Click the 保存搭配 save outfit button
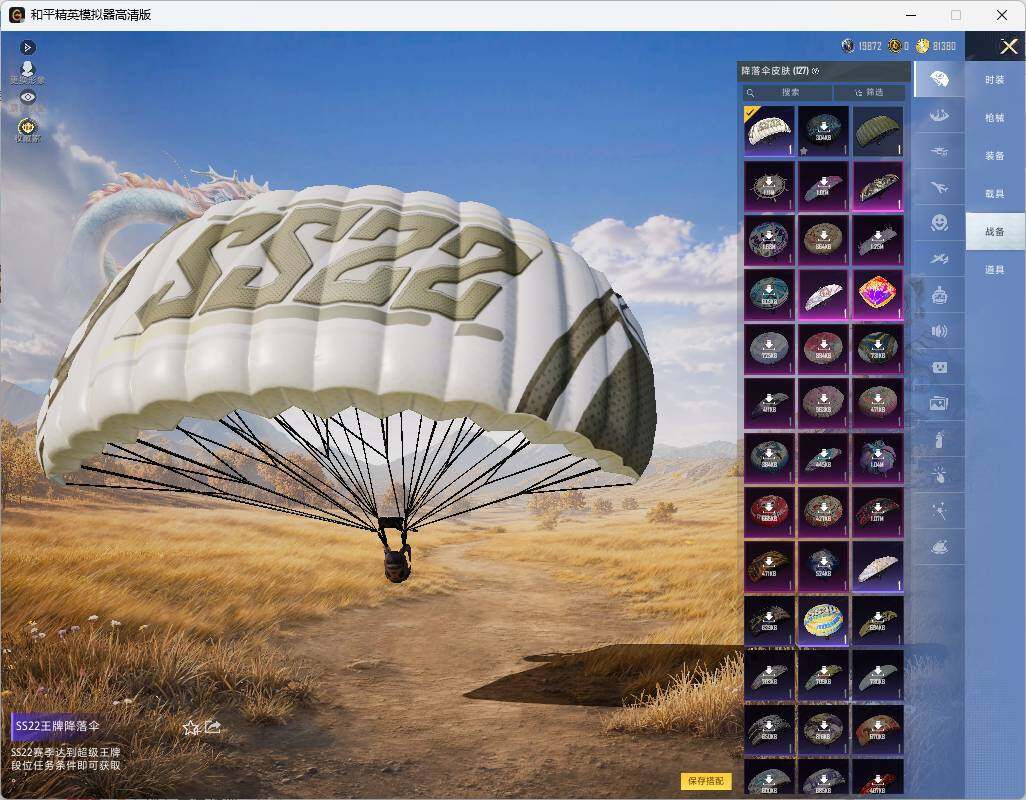Viewport: 1026px width, 800px height. [706, 780]
